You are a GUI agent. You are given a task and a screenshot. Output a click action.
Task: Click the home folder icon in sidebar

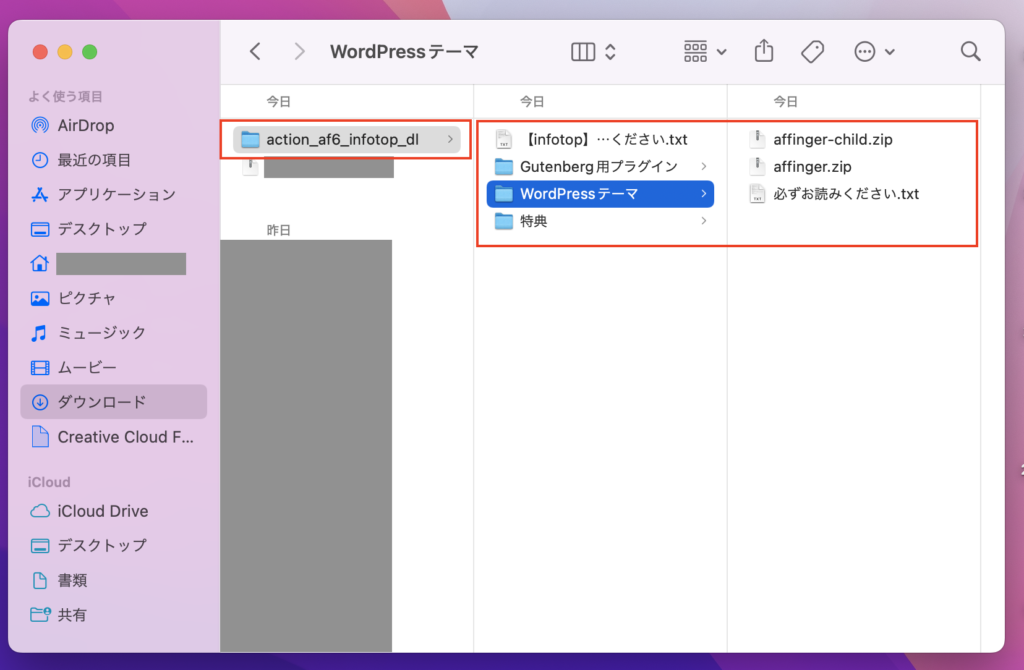(40, 264)
